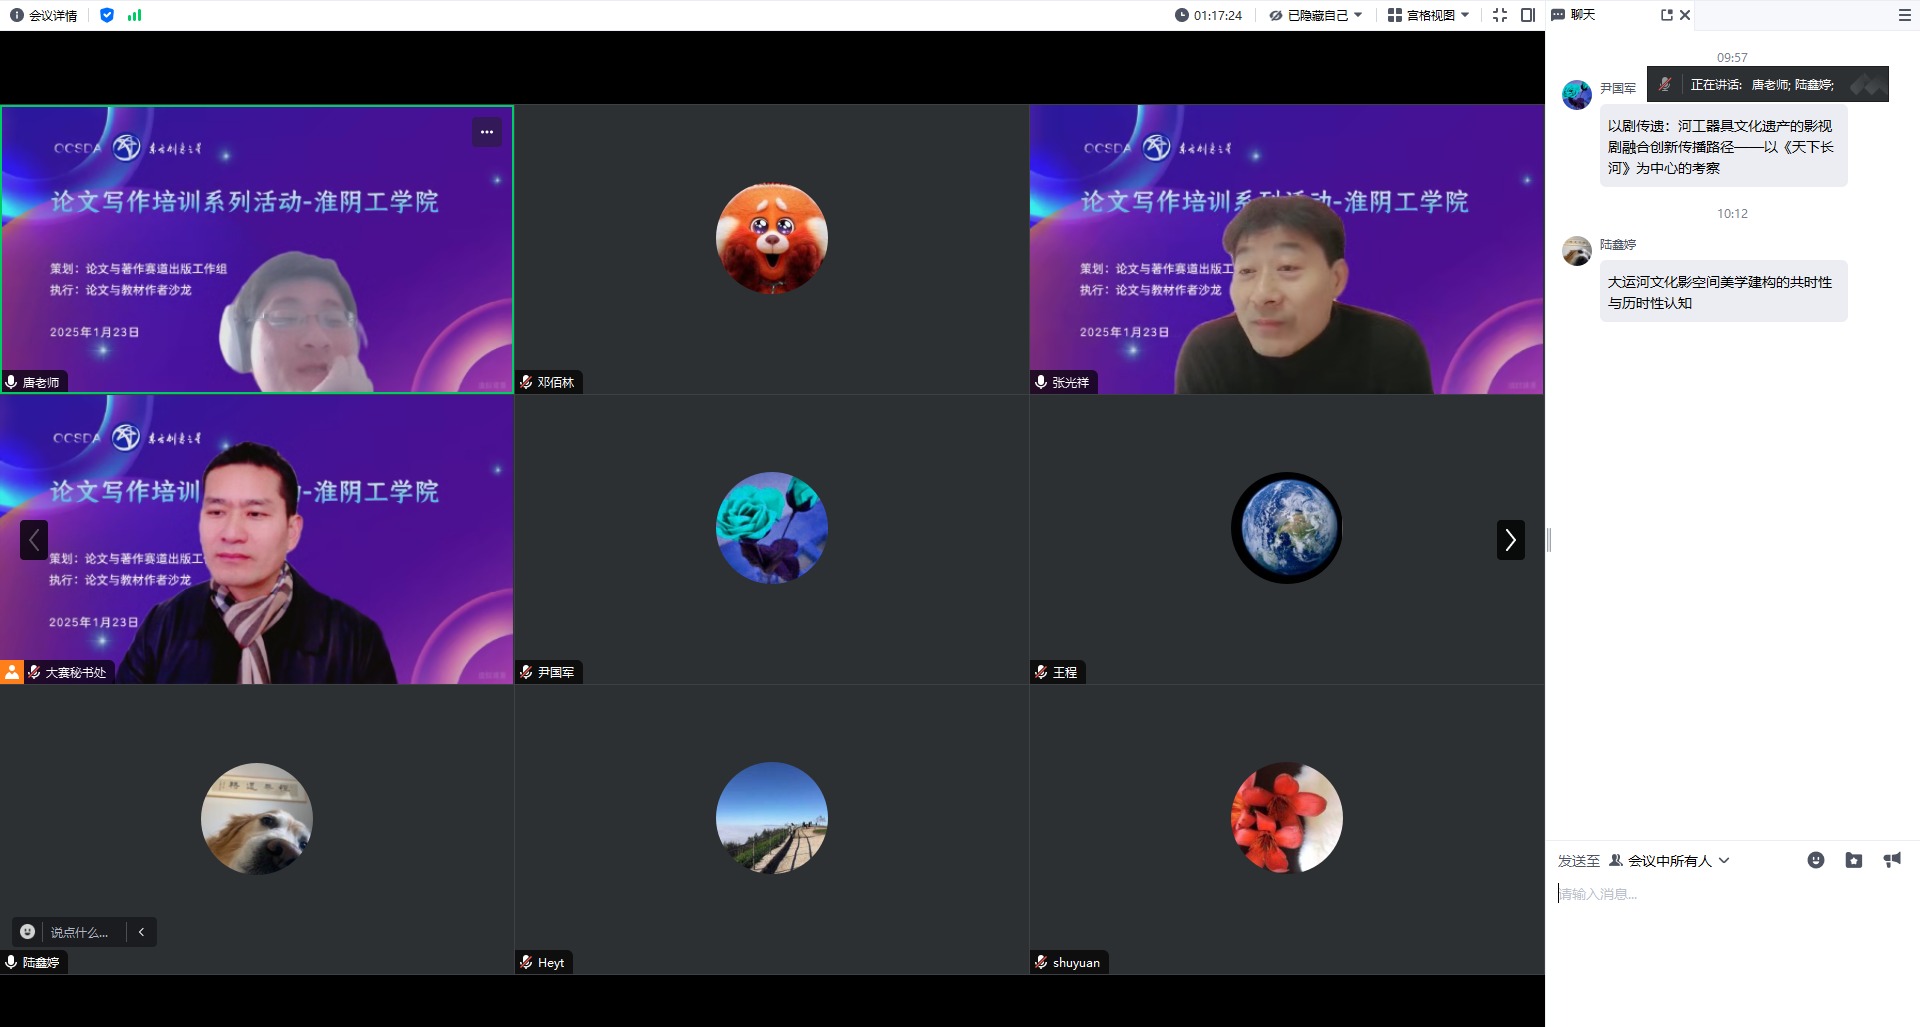
Task: Mute 唐老师's microphone icon
Action: 11,382
